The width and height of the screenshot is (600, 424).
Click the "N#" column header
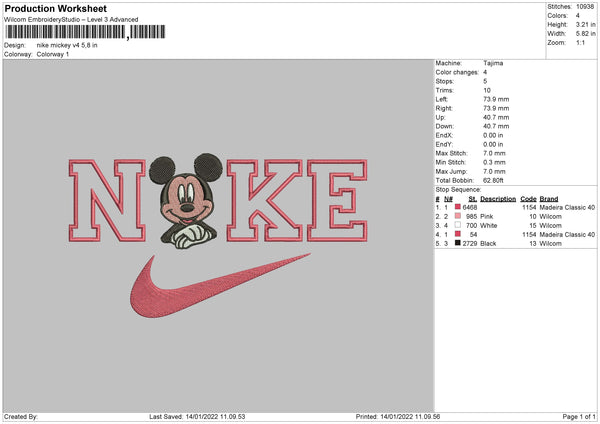point(448,199)
